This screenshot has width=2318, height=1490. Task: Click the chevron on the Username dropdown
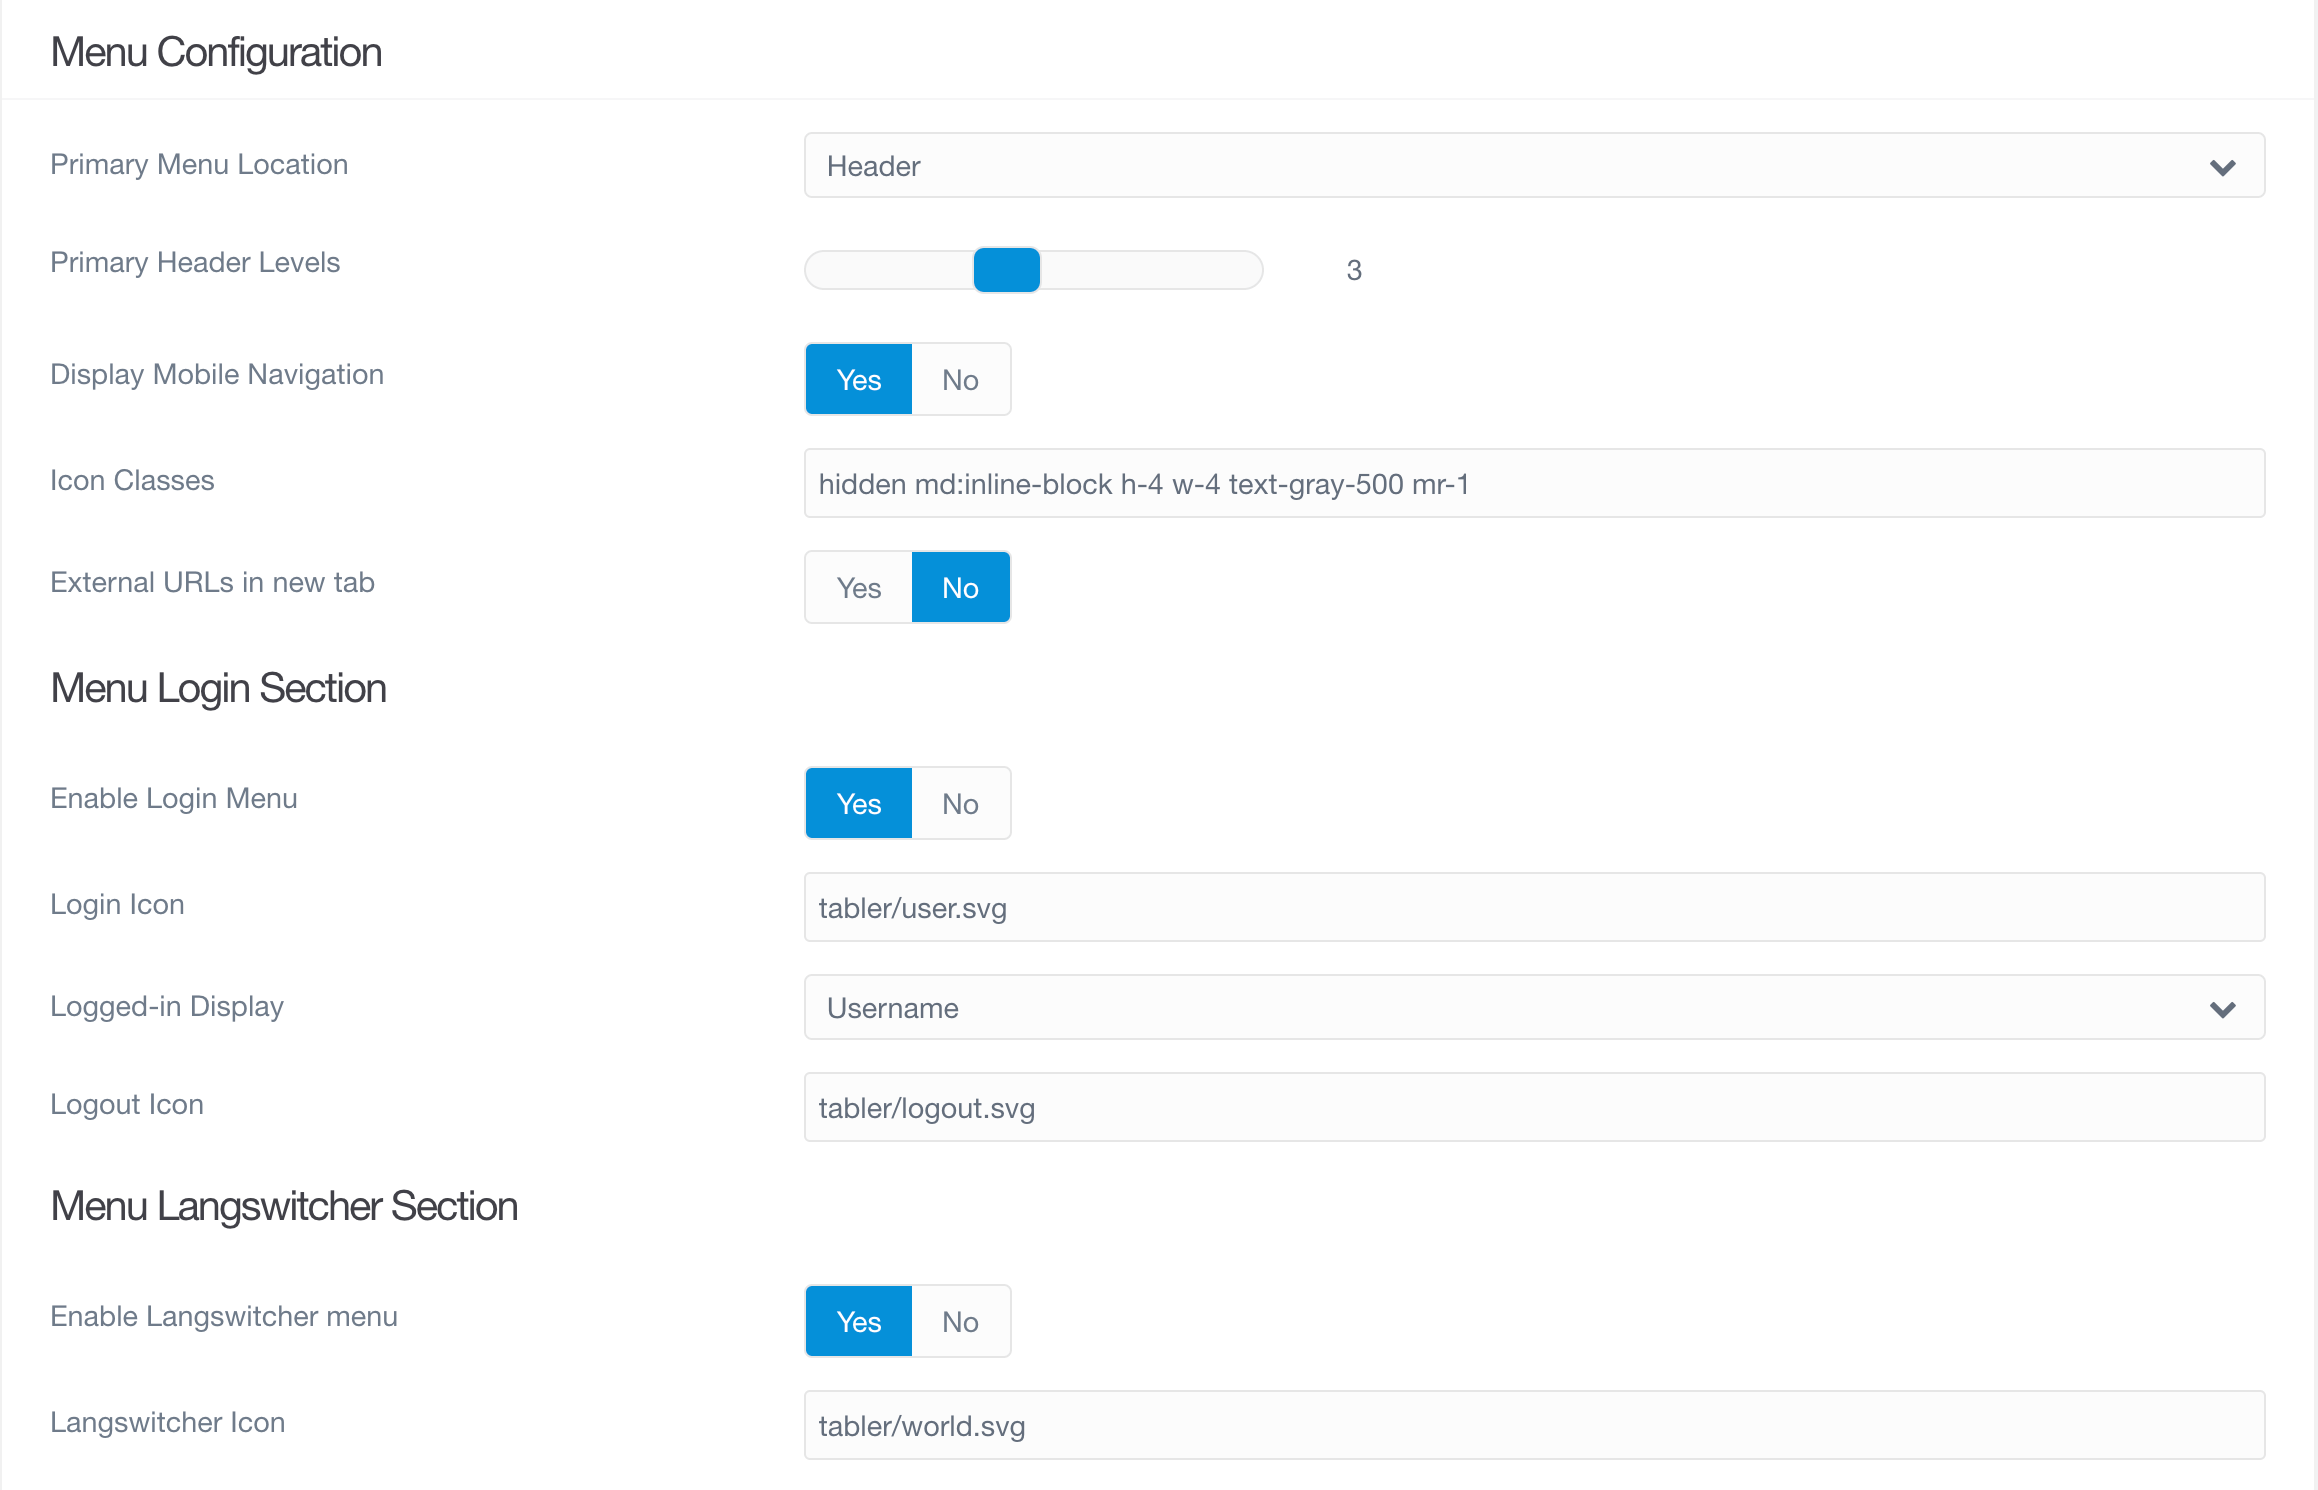[x=2222, y=1009]
